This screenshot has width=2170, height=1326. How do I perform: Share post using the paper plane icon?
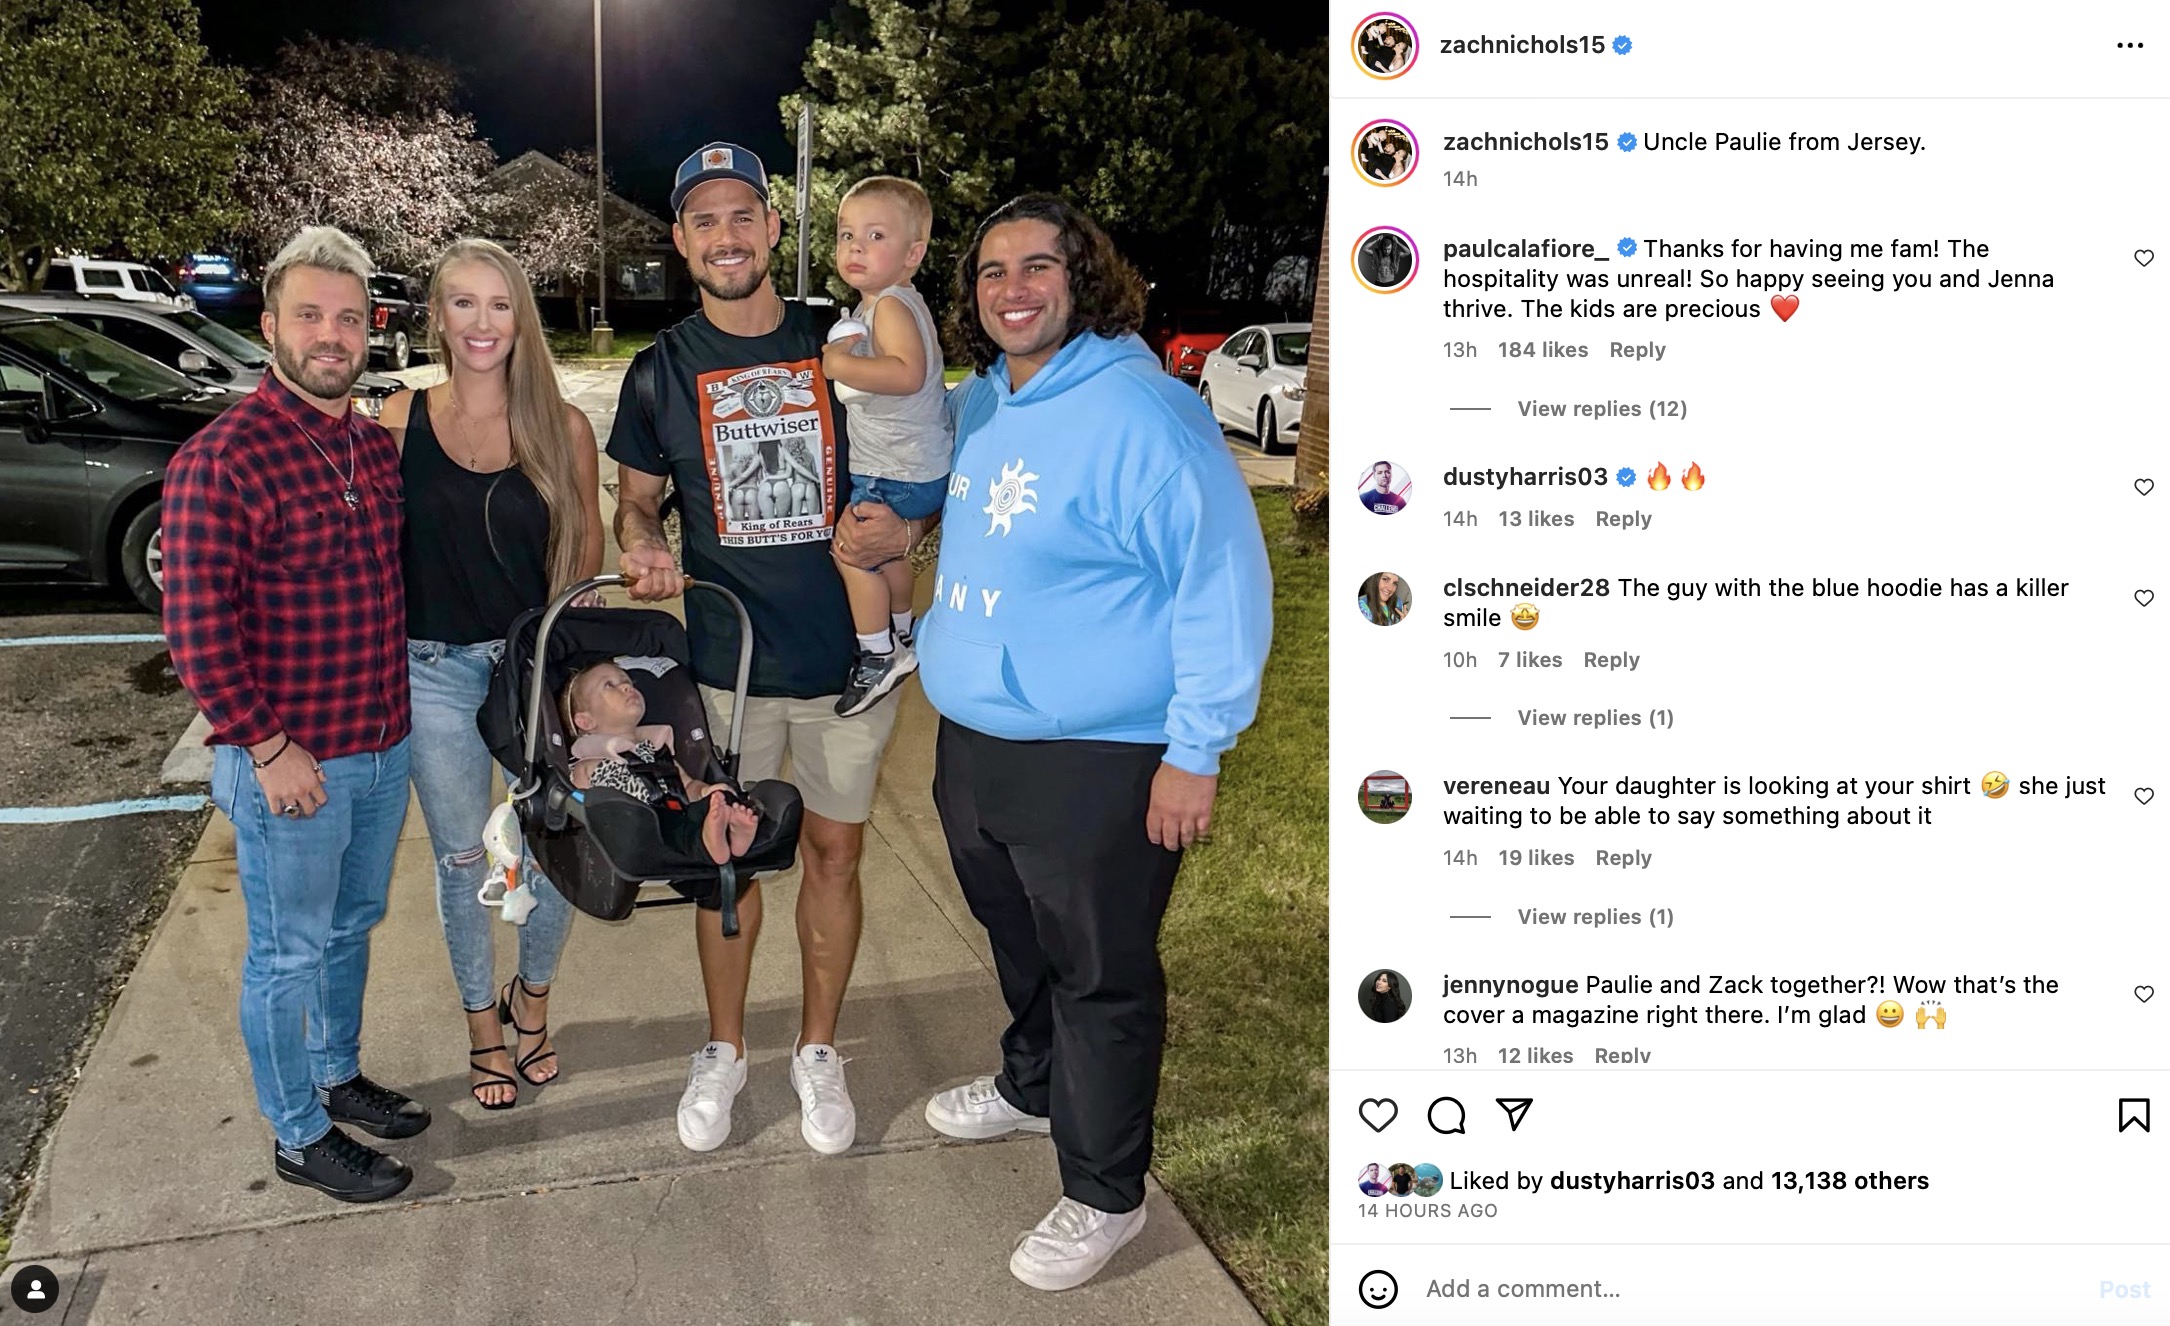pyautogui.click(x=1514, y=1114)
